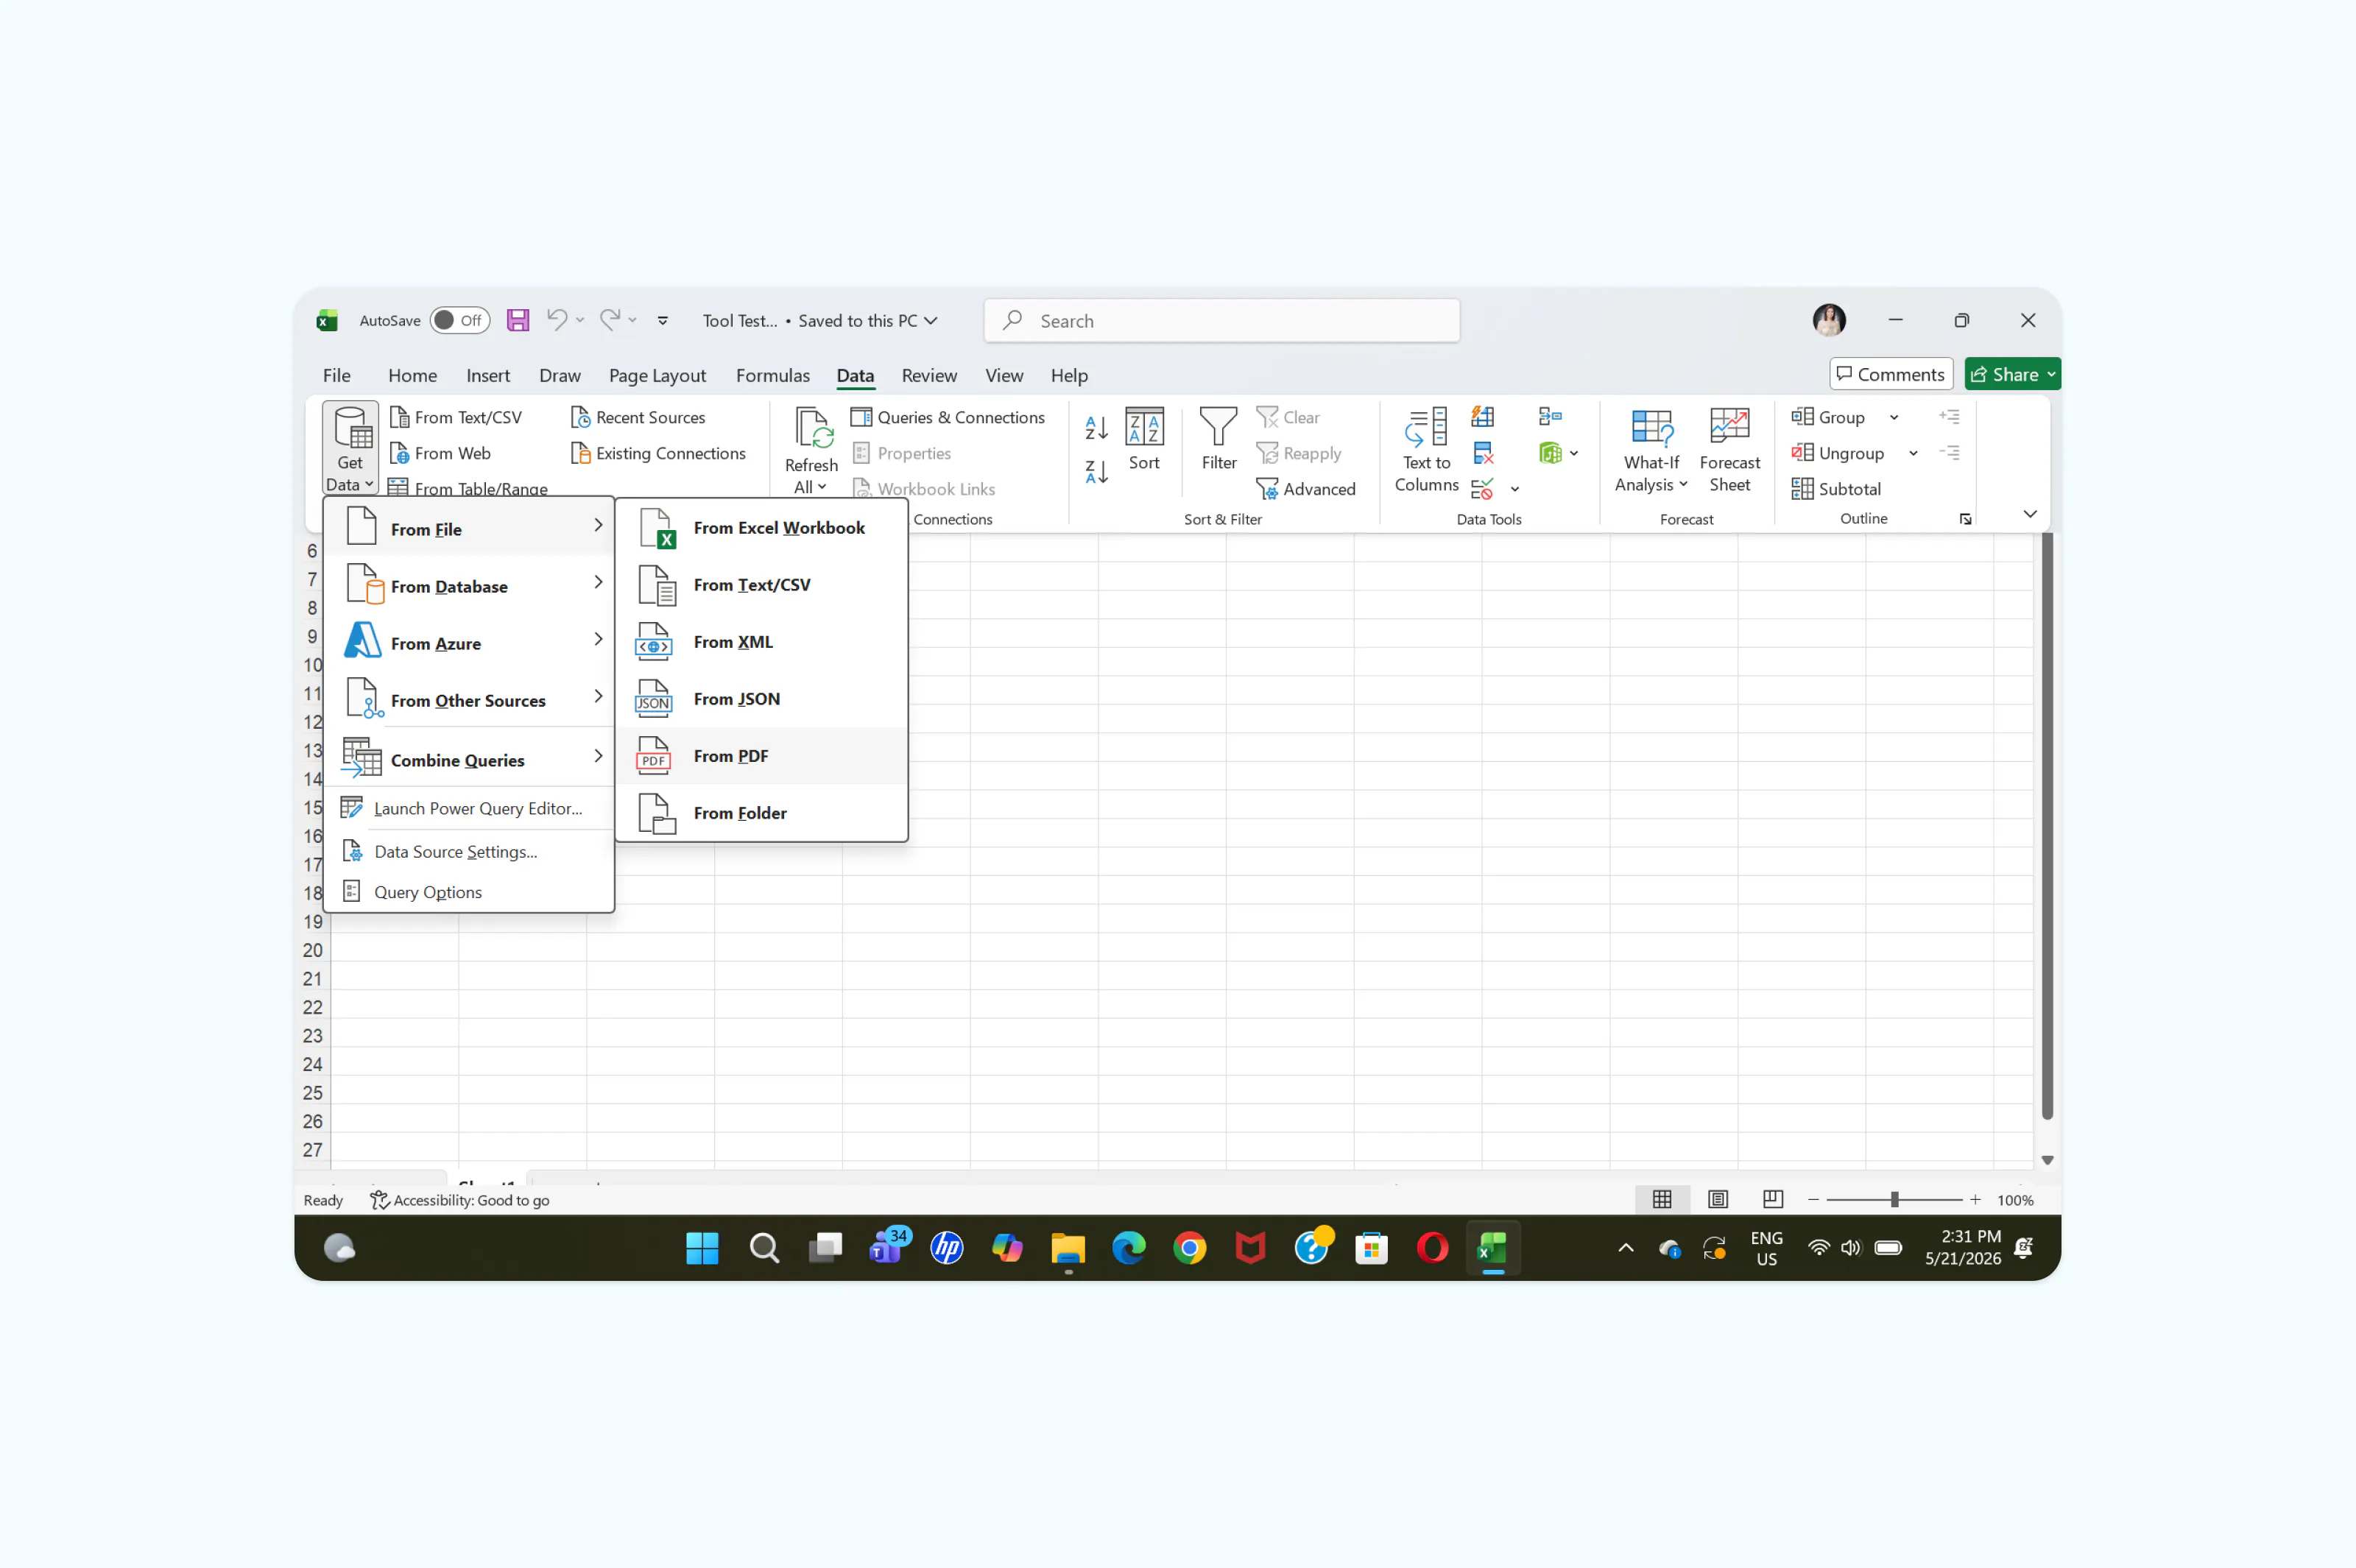Open the Comments pane
This screenshot has height=1568, width=2356.
click(x=1890, y=374)
